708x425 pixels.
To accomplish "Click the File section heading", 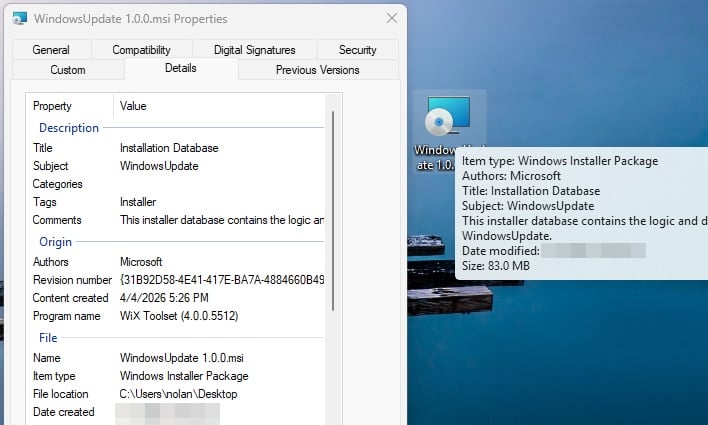I will point(48,338).
